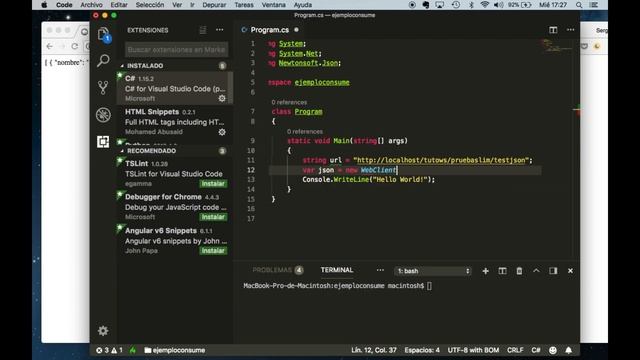
Task: Clear extensions search results icon
Action: tap(203, 30)
